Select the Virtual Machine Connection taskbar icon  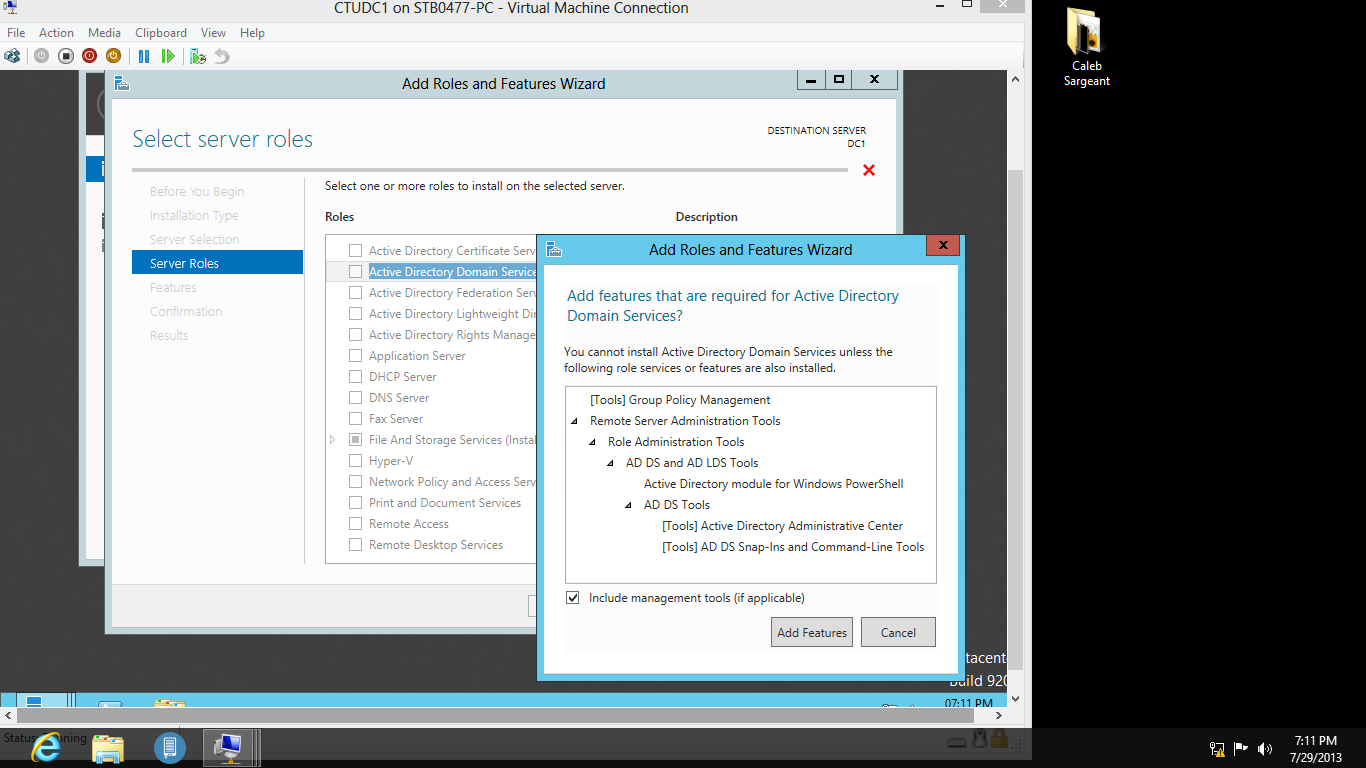tap(230, 747)
